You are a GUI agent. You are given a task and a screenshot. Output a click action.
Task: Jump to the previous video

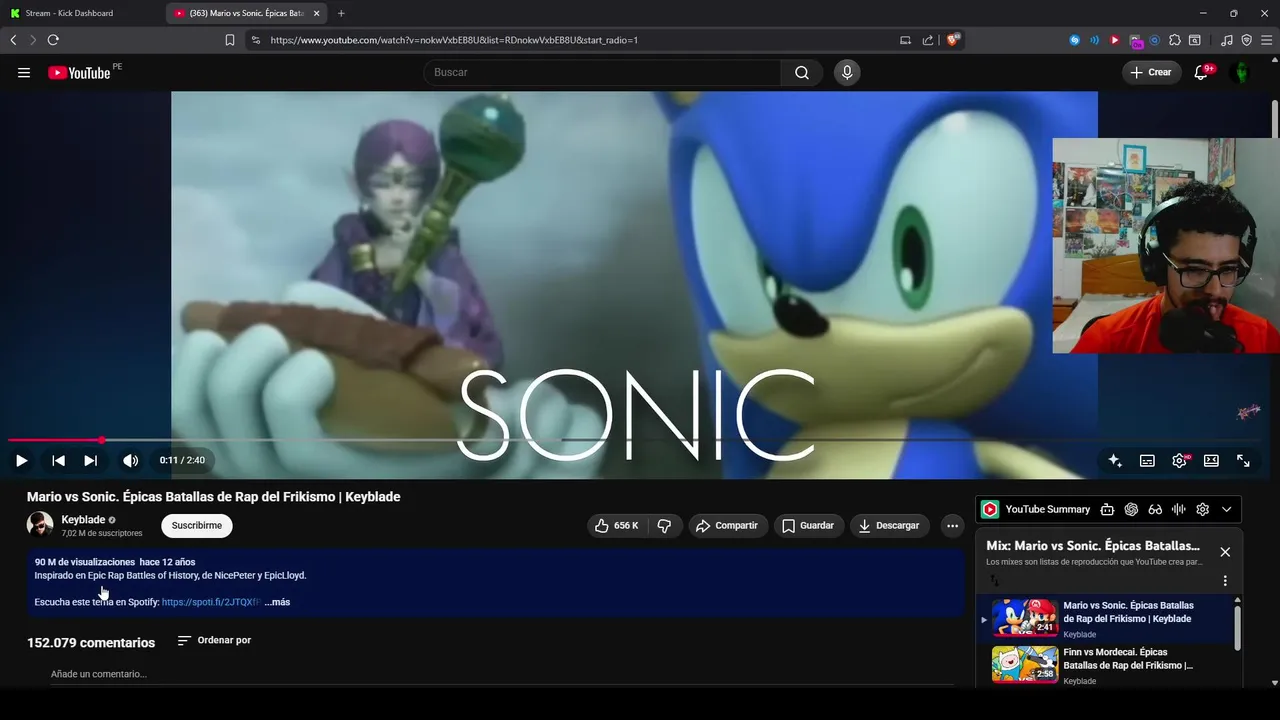pos(58,460)
